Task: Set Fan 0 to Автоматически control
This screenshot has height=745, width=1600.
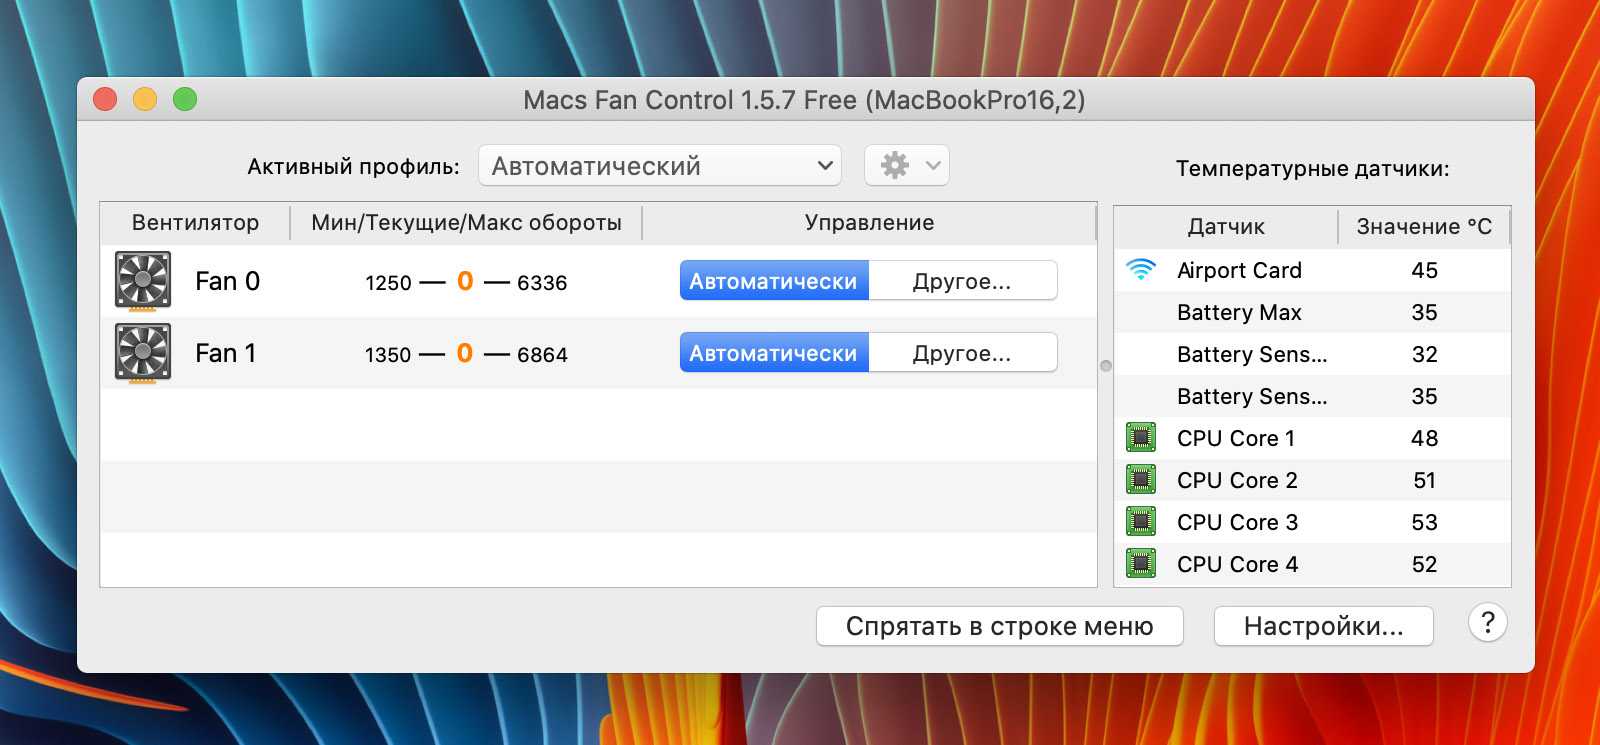Action: (x=773, y=281)
